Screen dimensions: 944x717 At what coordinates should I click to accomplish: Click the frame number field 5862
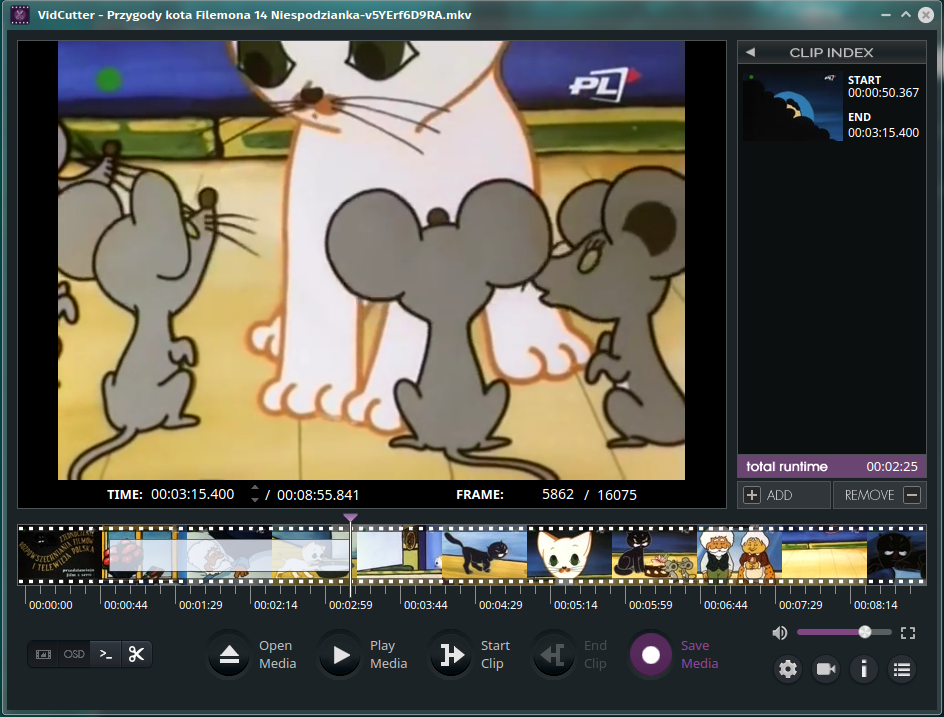(557, 494)
